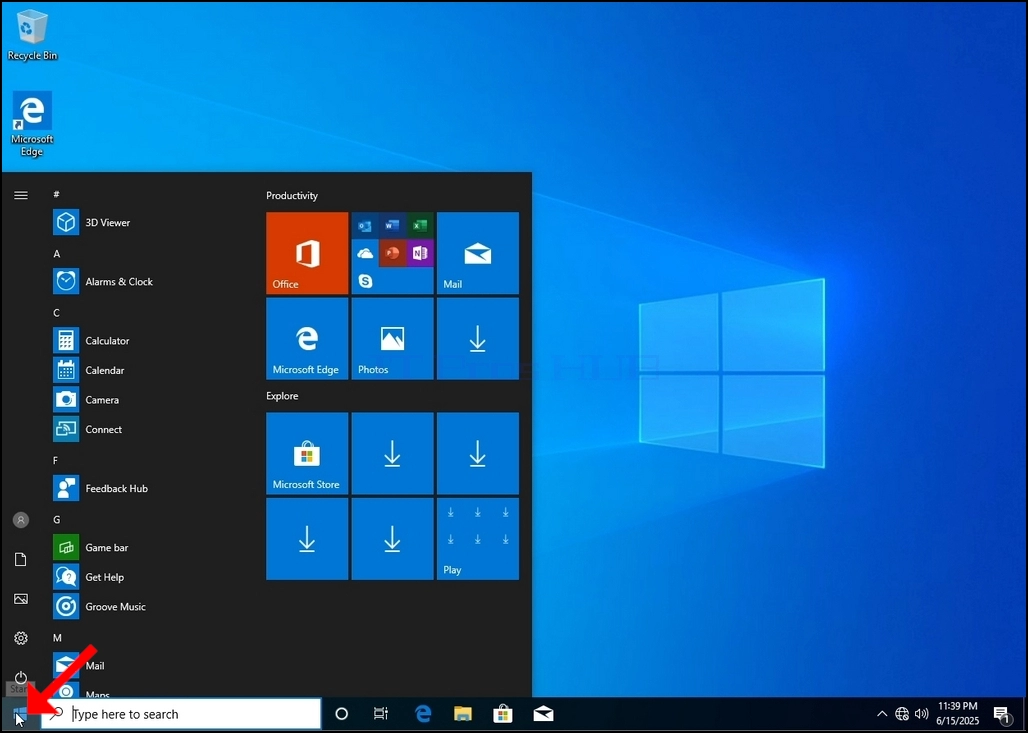Show hidden tray icons chevron
The width and height of the screenshot is (1028, 733).
882,714
